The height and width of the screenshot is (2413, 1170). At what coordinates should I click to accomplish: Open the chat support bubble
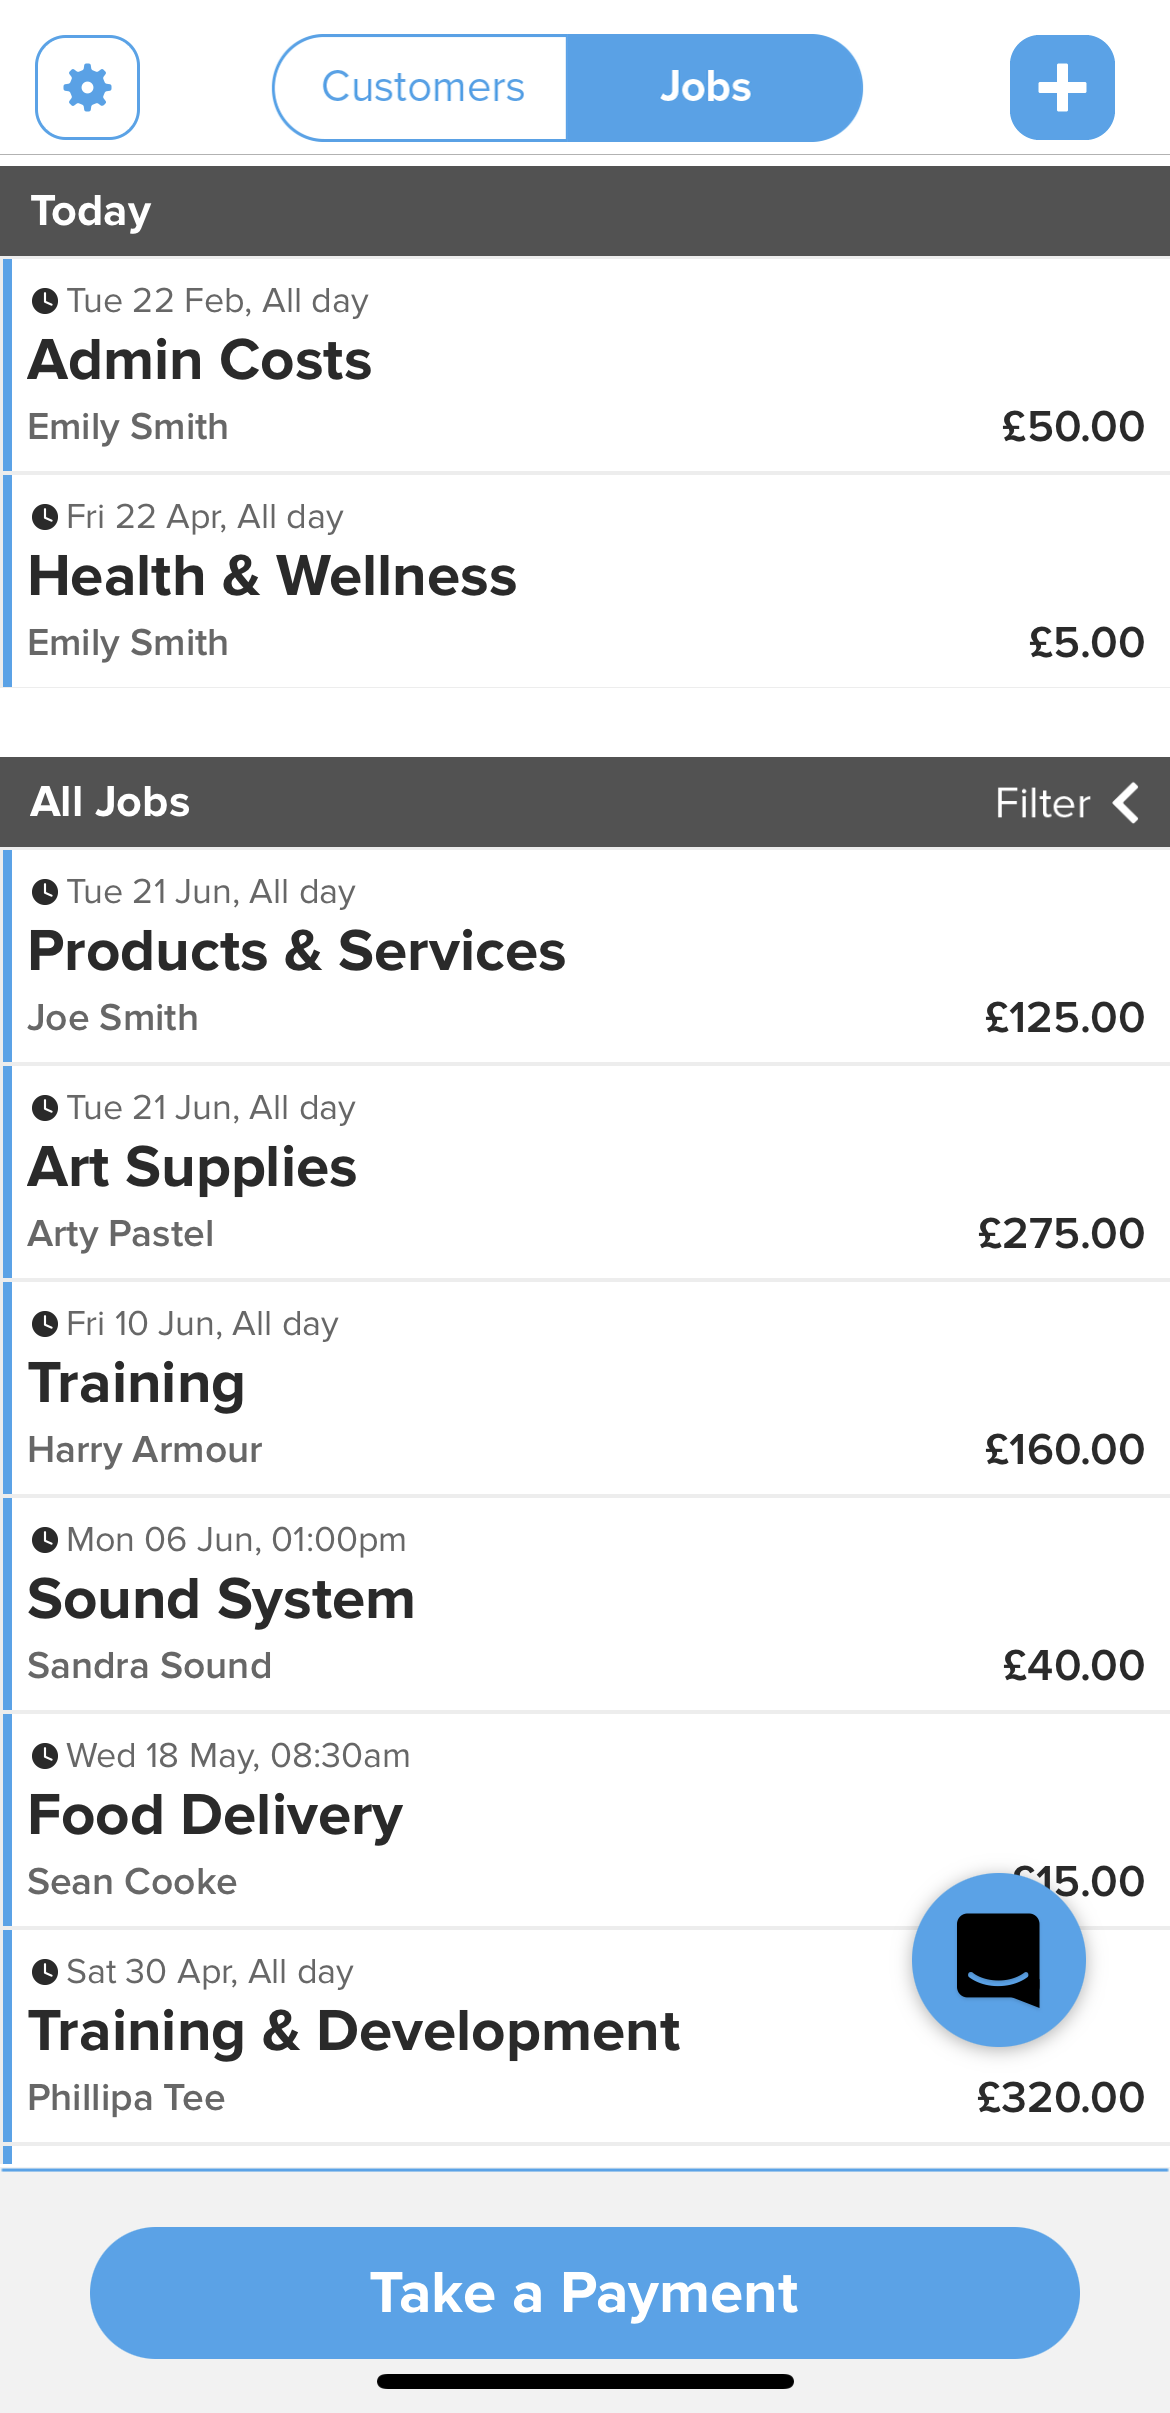pos(998,1959)
